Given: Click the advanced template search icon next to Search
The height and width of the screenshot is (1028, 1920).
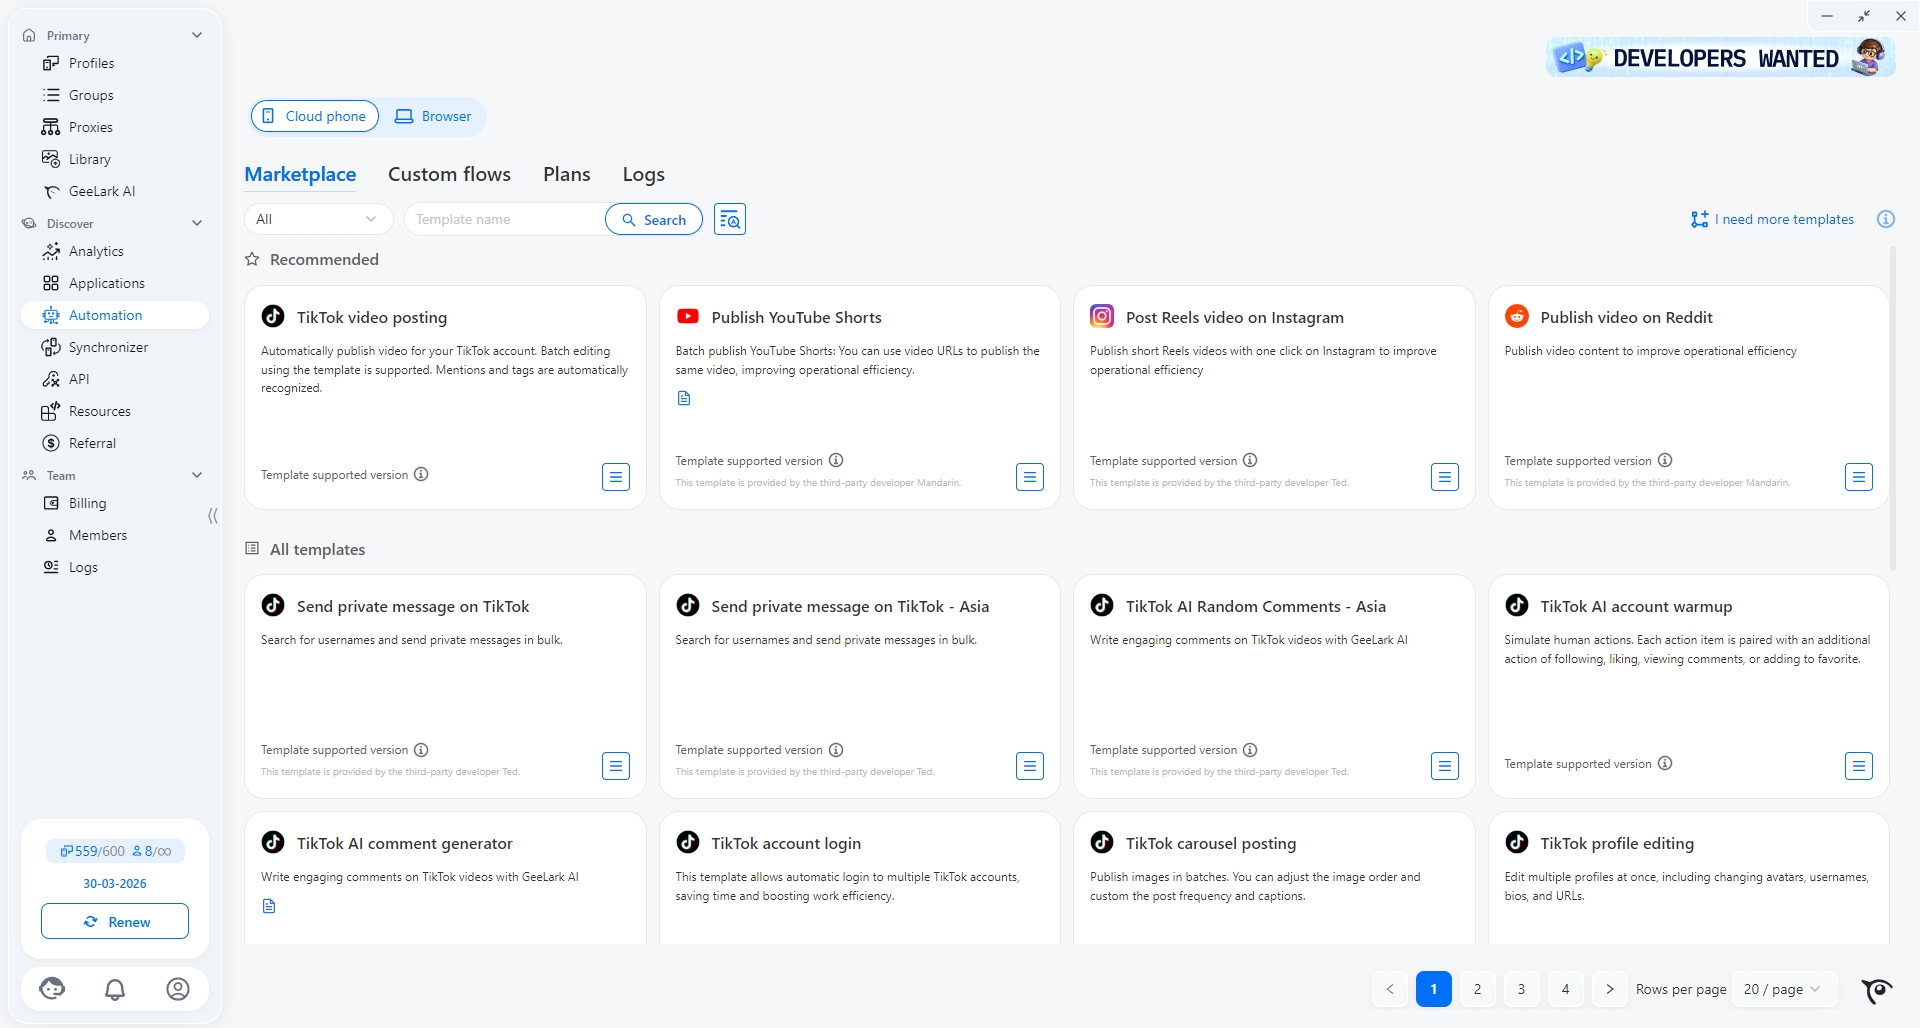Looking at the screenshot, I should 730,219.
